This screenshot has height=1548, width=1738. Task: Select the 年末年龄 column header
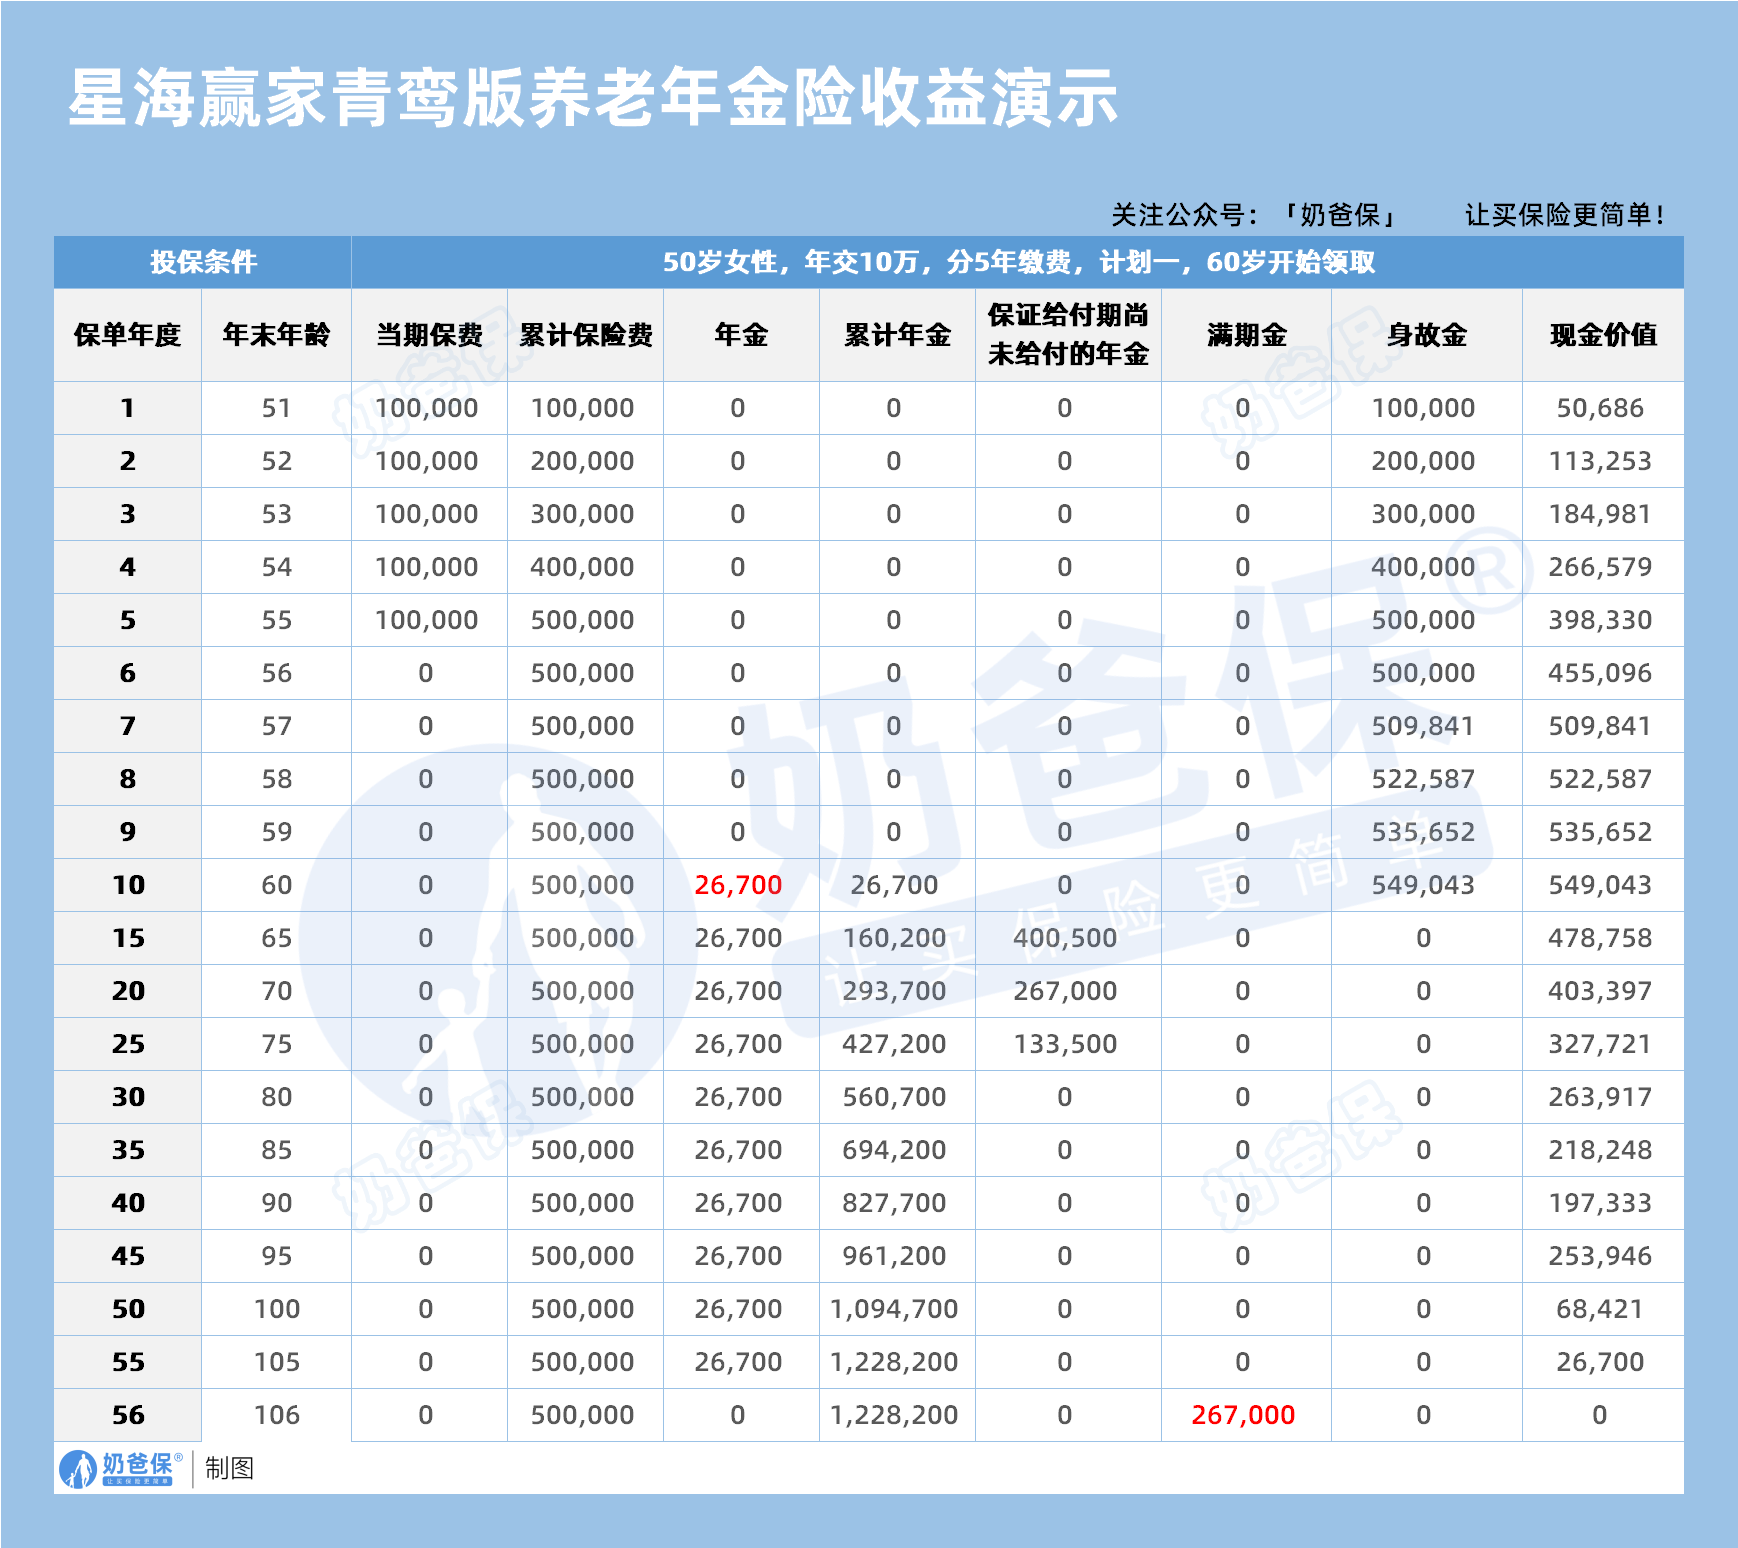coord(277,338)
